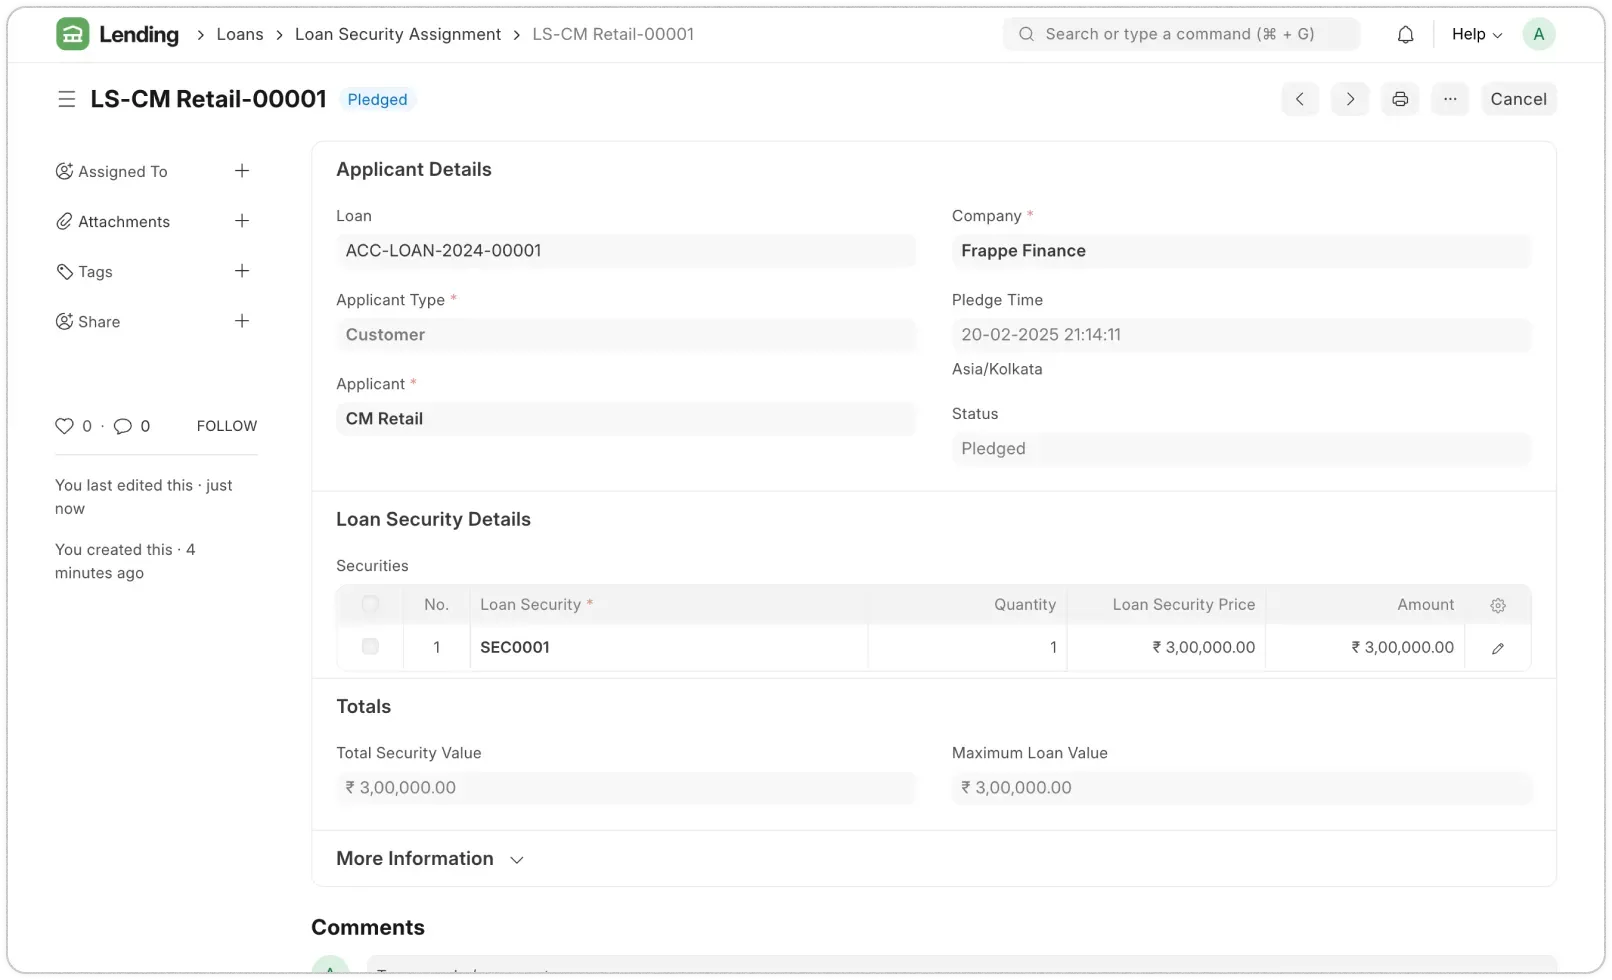The width and height of the screenshot is (1612, 980).
Task: Toggle the sidebar with the hamburger icon
Action: coord(67,99)
